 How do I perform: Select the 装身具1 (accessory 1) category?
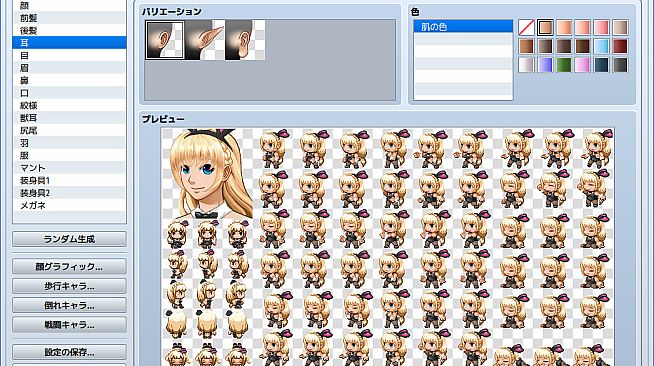pos(69,180)
